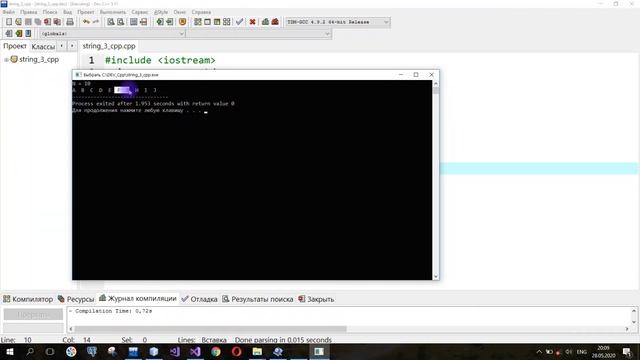Open the Справка menu
This screenshot has width=640, height=360.
point(201,12)
